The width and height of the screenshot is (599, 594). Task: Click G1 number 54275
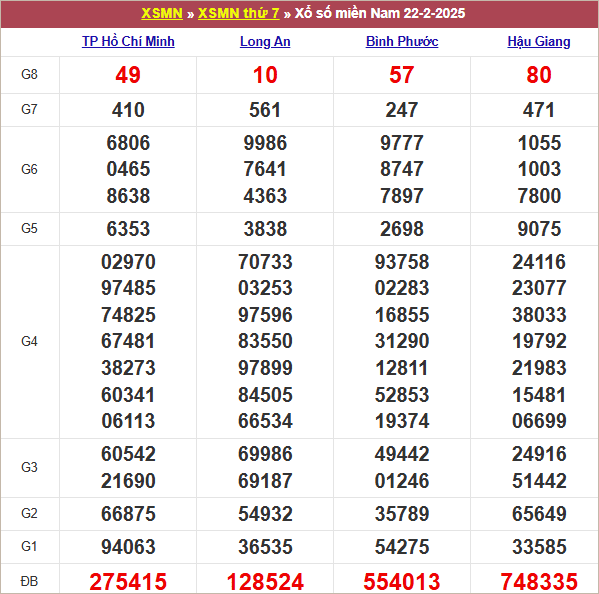tap(402, 547)
